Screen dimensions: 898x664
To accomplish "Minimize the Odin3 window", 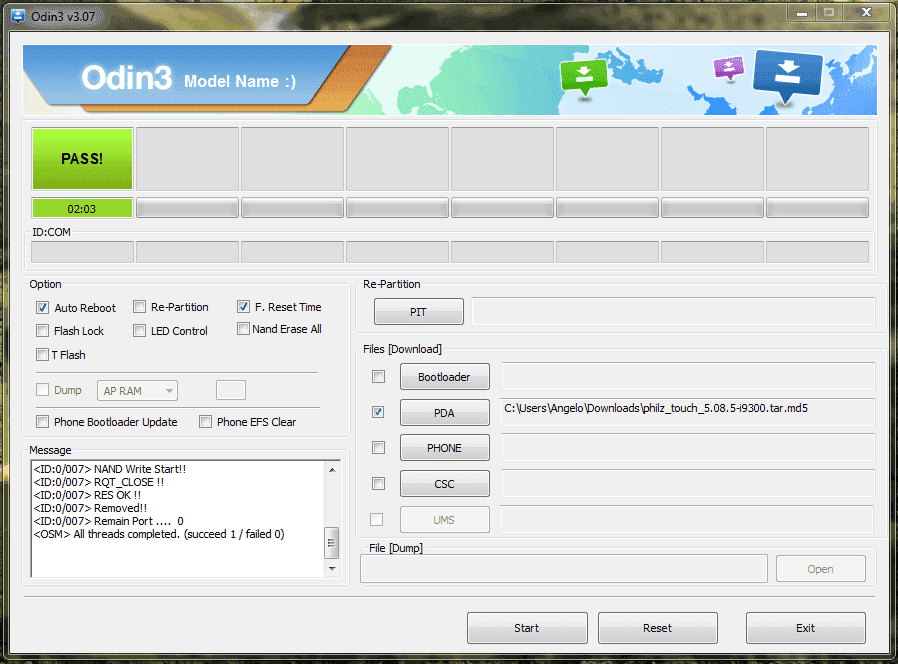I will [x=802, y=13].
